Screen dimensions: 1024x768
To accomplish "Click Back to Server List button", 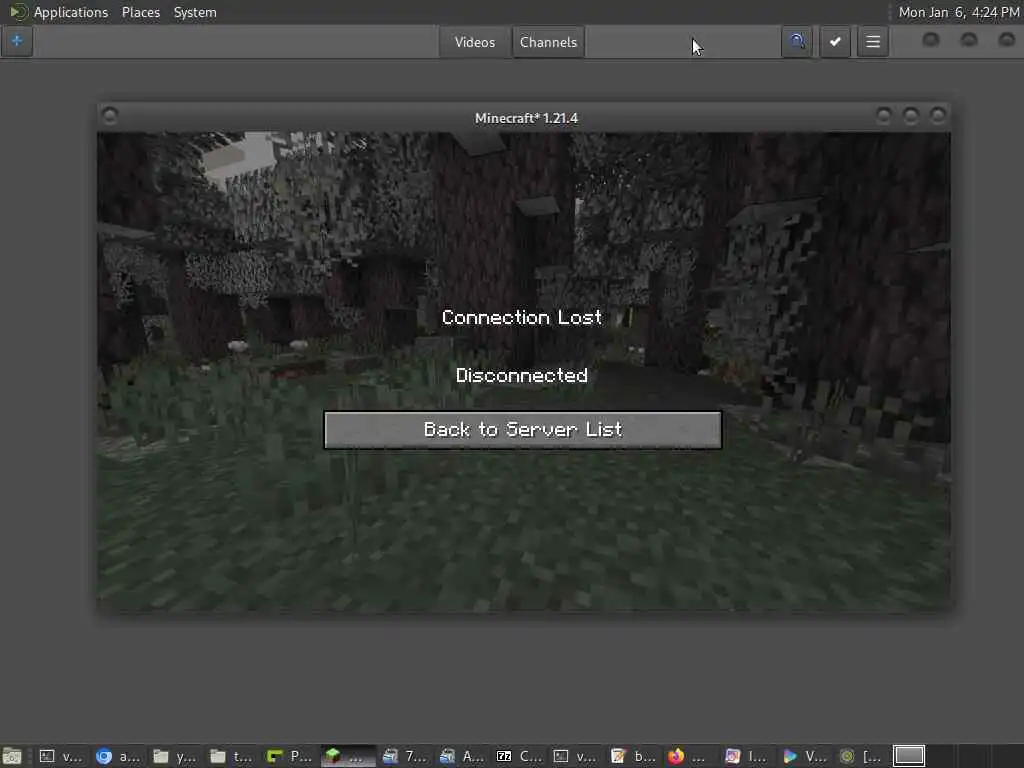I will (522, 430).
